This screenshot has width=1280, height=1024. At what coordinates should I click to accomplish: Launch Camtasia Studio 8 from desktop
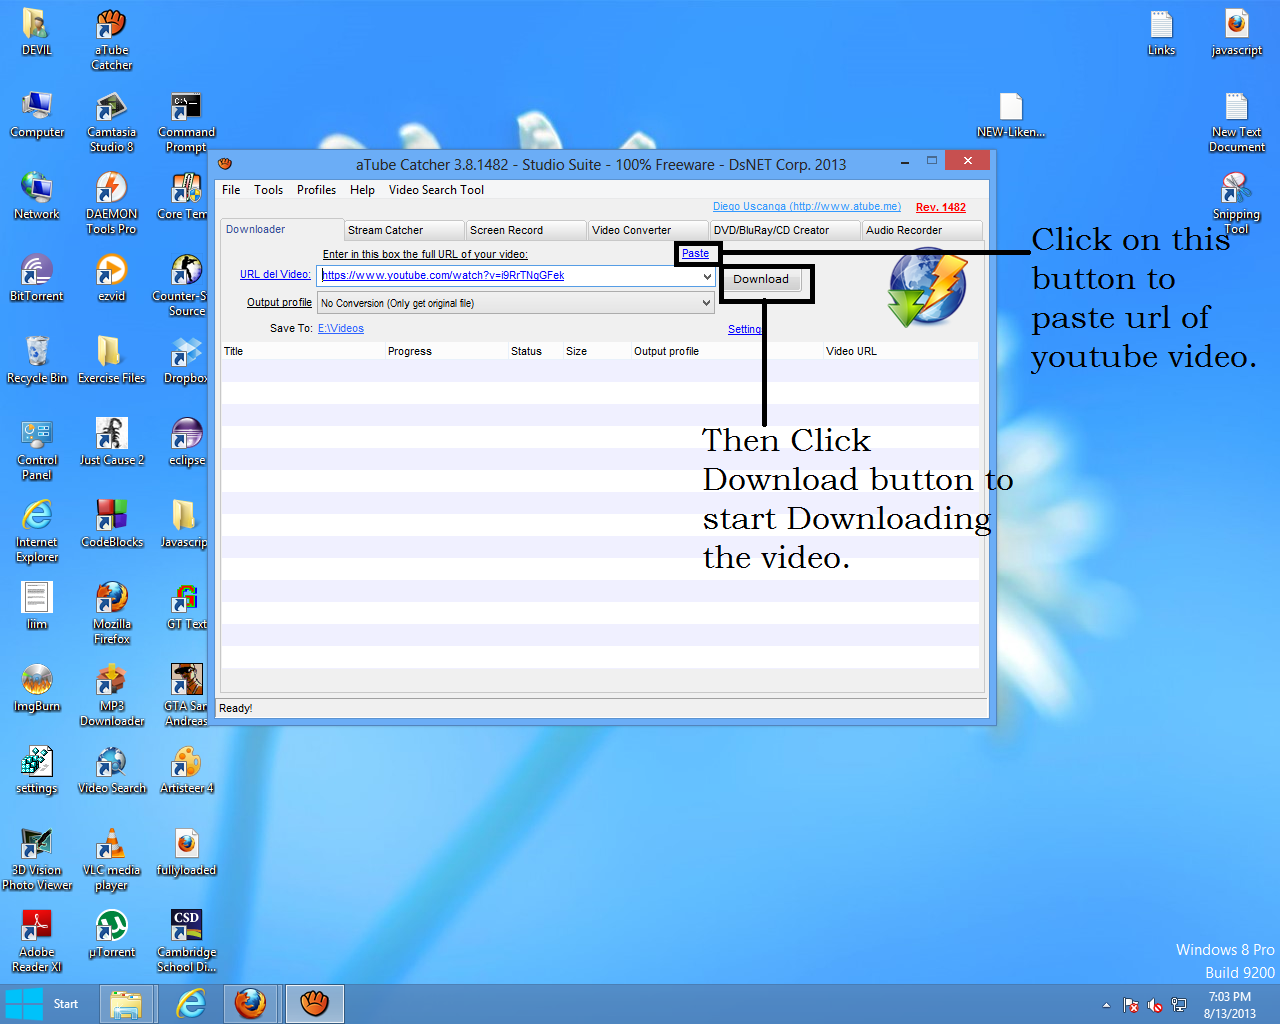tap(111, 122)
